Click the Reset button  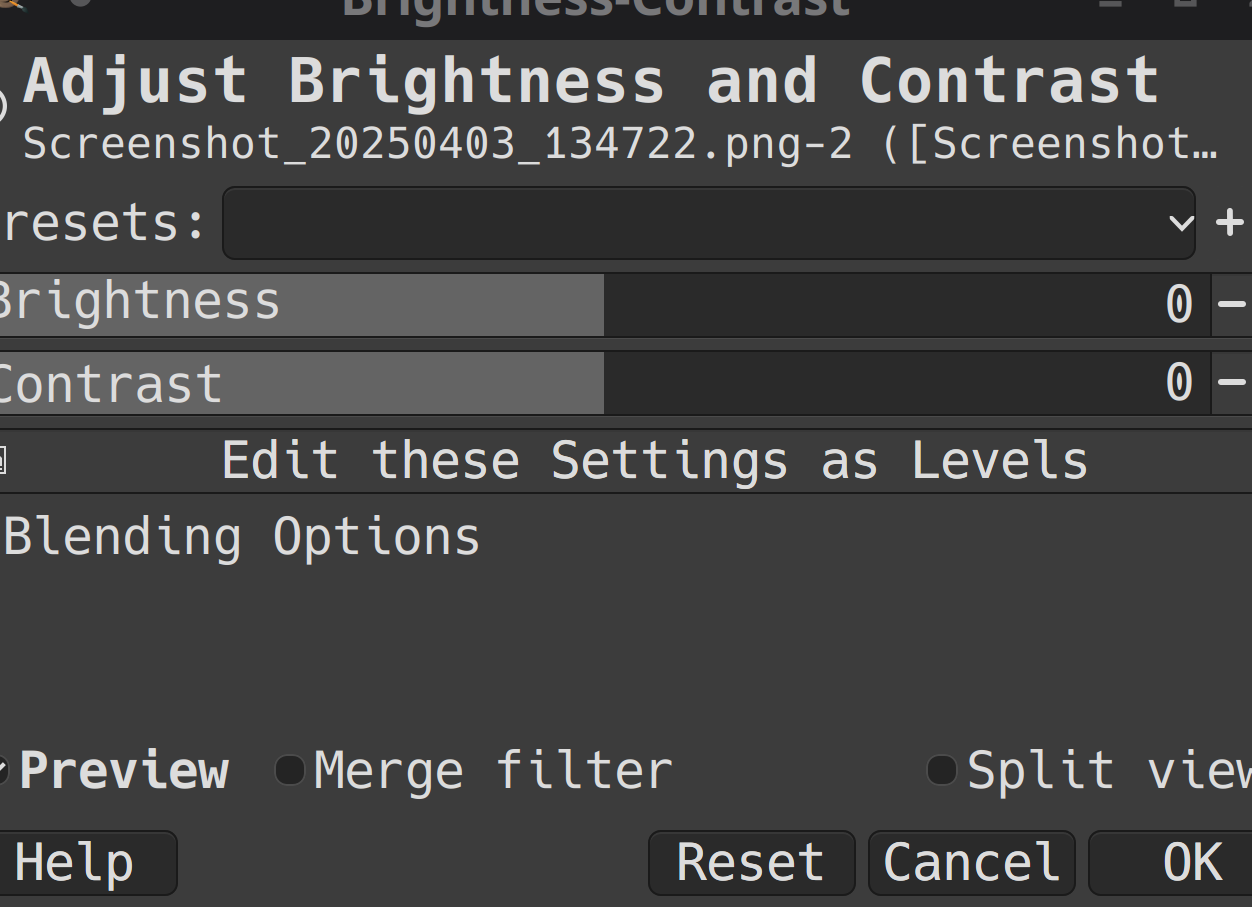(751, 862)
